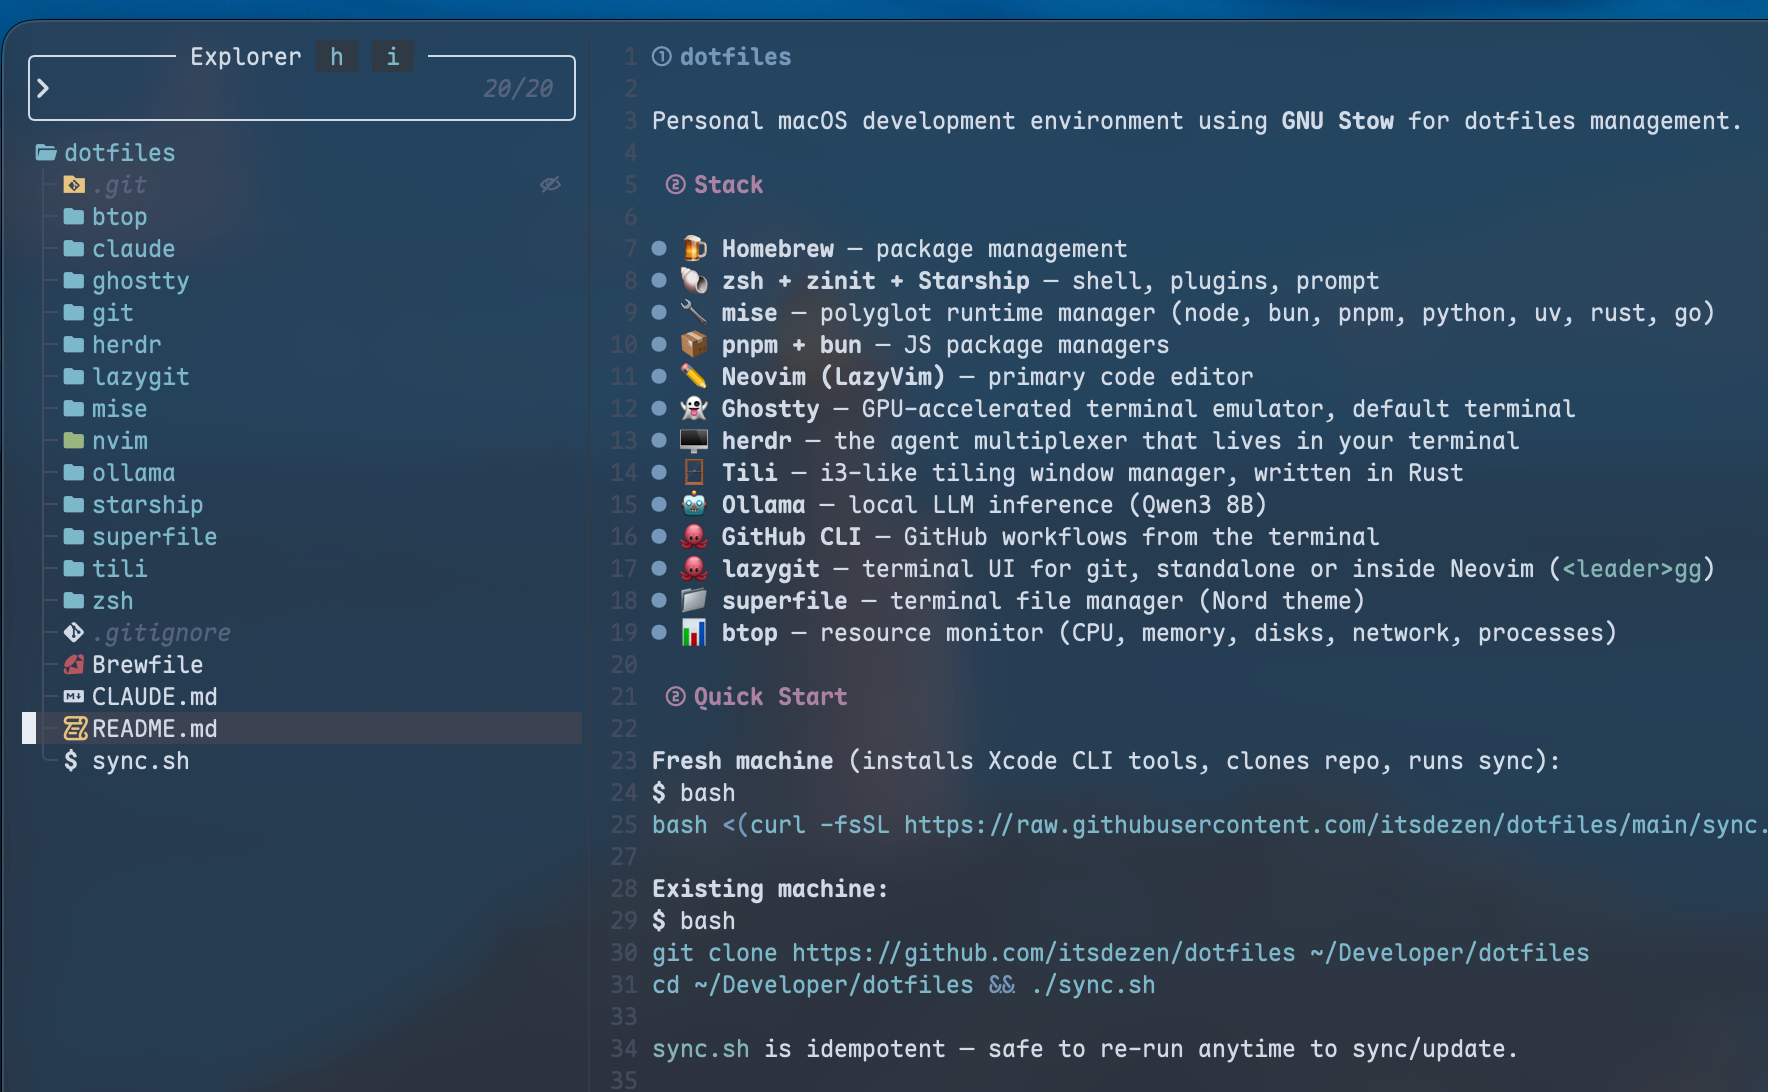Click the ollama folder icon
Image resolution: width=1768 pixels, height=1092 pixels.
74,473
